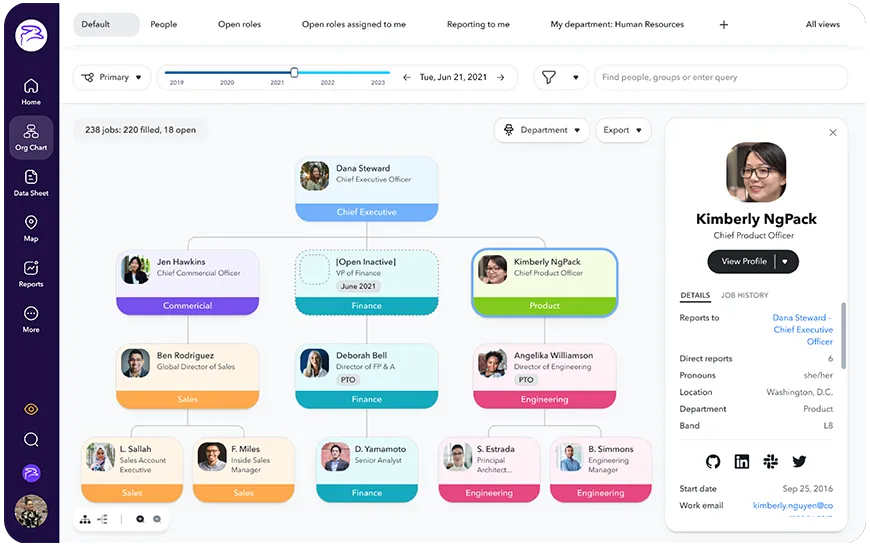The image size is (870, 550).
Task: Open the Map view icon
Action: pyautogui.click(x=31, y=227)
